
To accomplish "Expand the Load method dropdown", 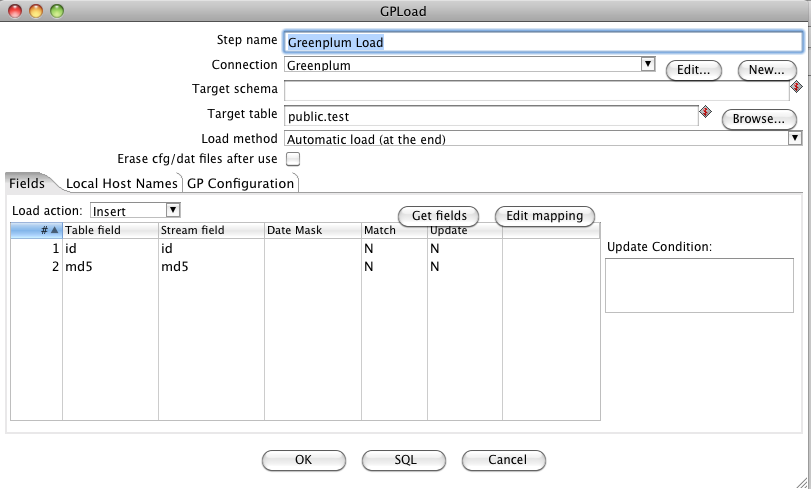I will [795, 138].
